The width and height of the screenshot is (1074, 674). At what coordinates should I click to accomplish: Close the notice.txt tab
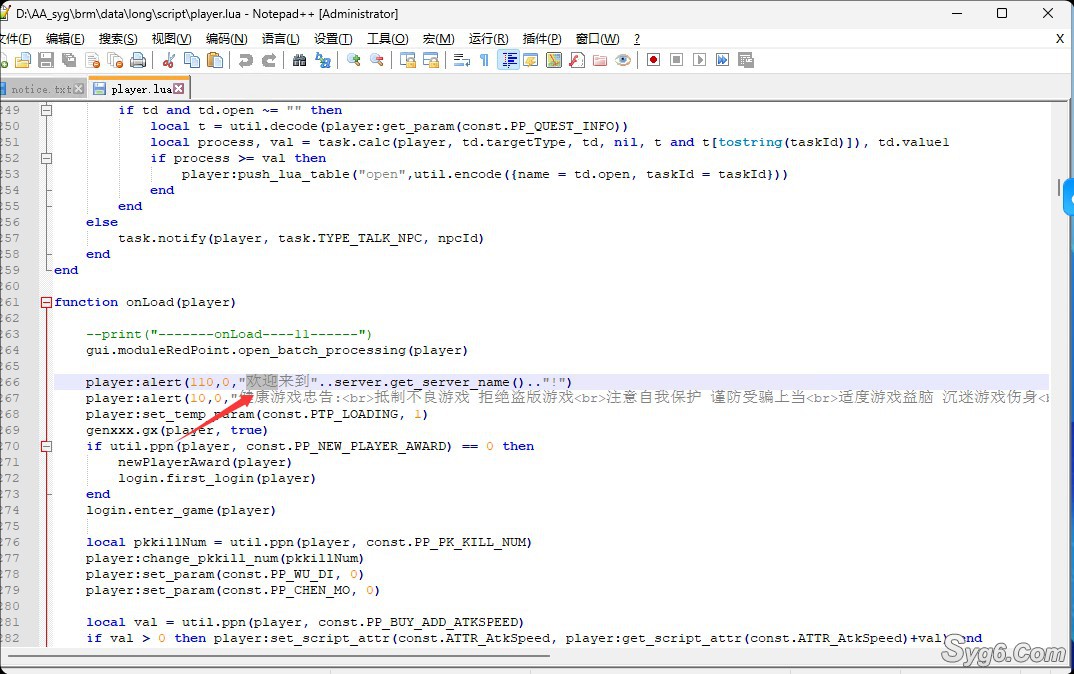point(79,88)
